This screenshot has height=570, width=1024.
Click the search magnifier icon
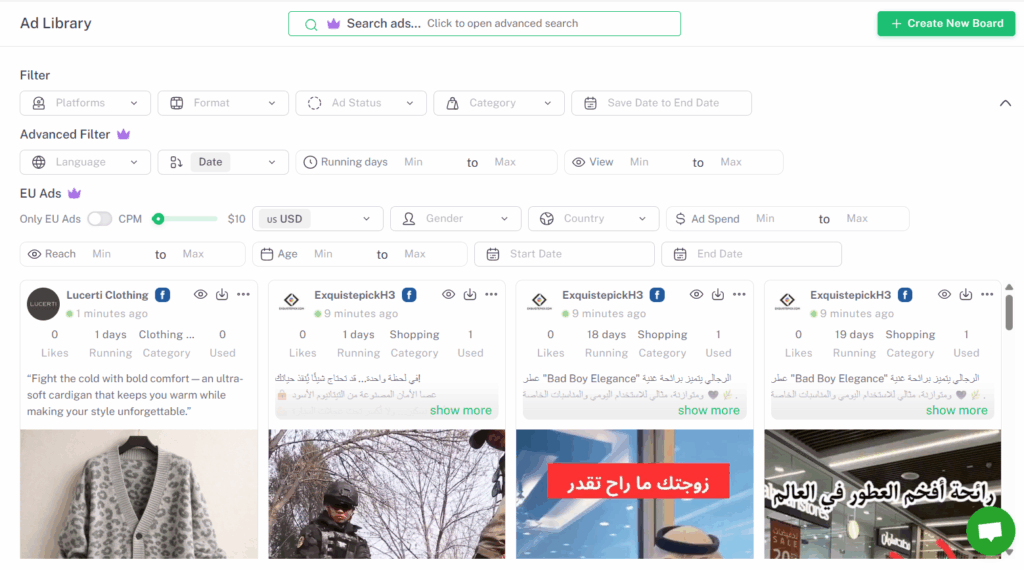(311, 24)
